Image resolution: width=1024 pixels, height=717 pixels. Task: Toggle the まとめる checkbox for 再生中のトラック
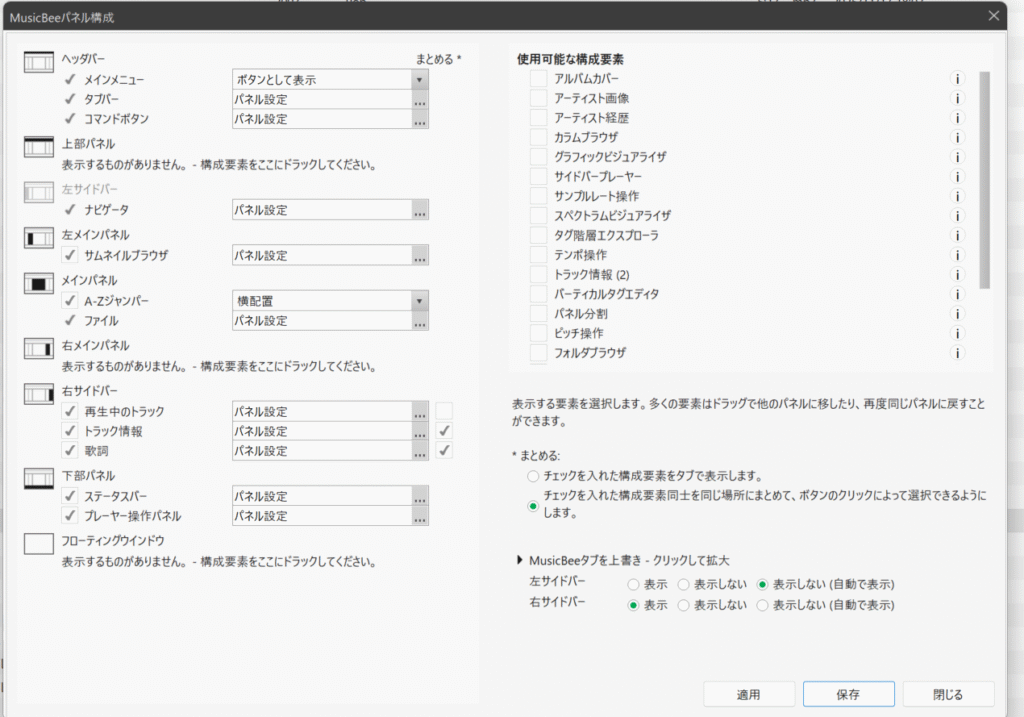click(444, 411)
